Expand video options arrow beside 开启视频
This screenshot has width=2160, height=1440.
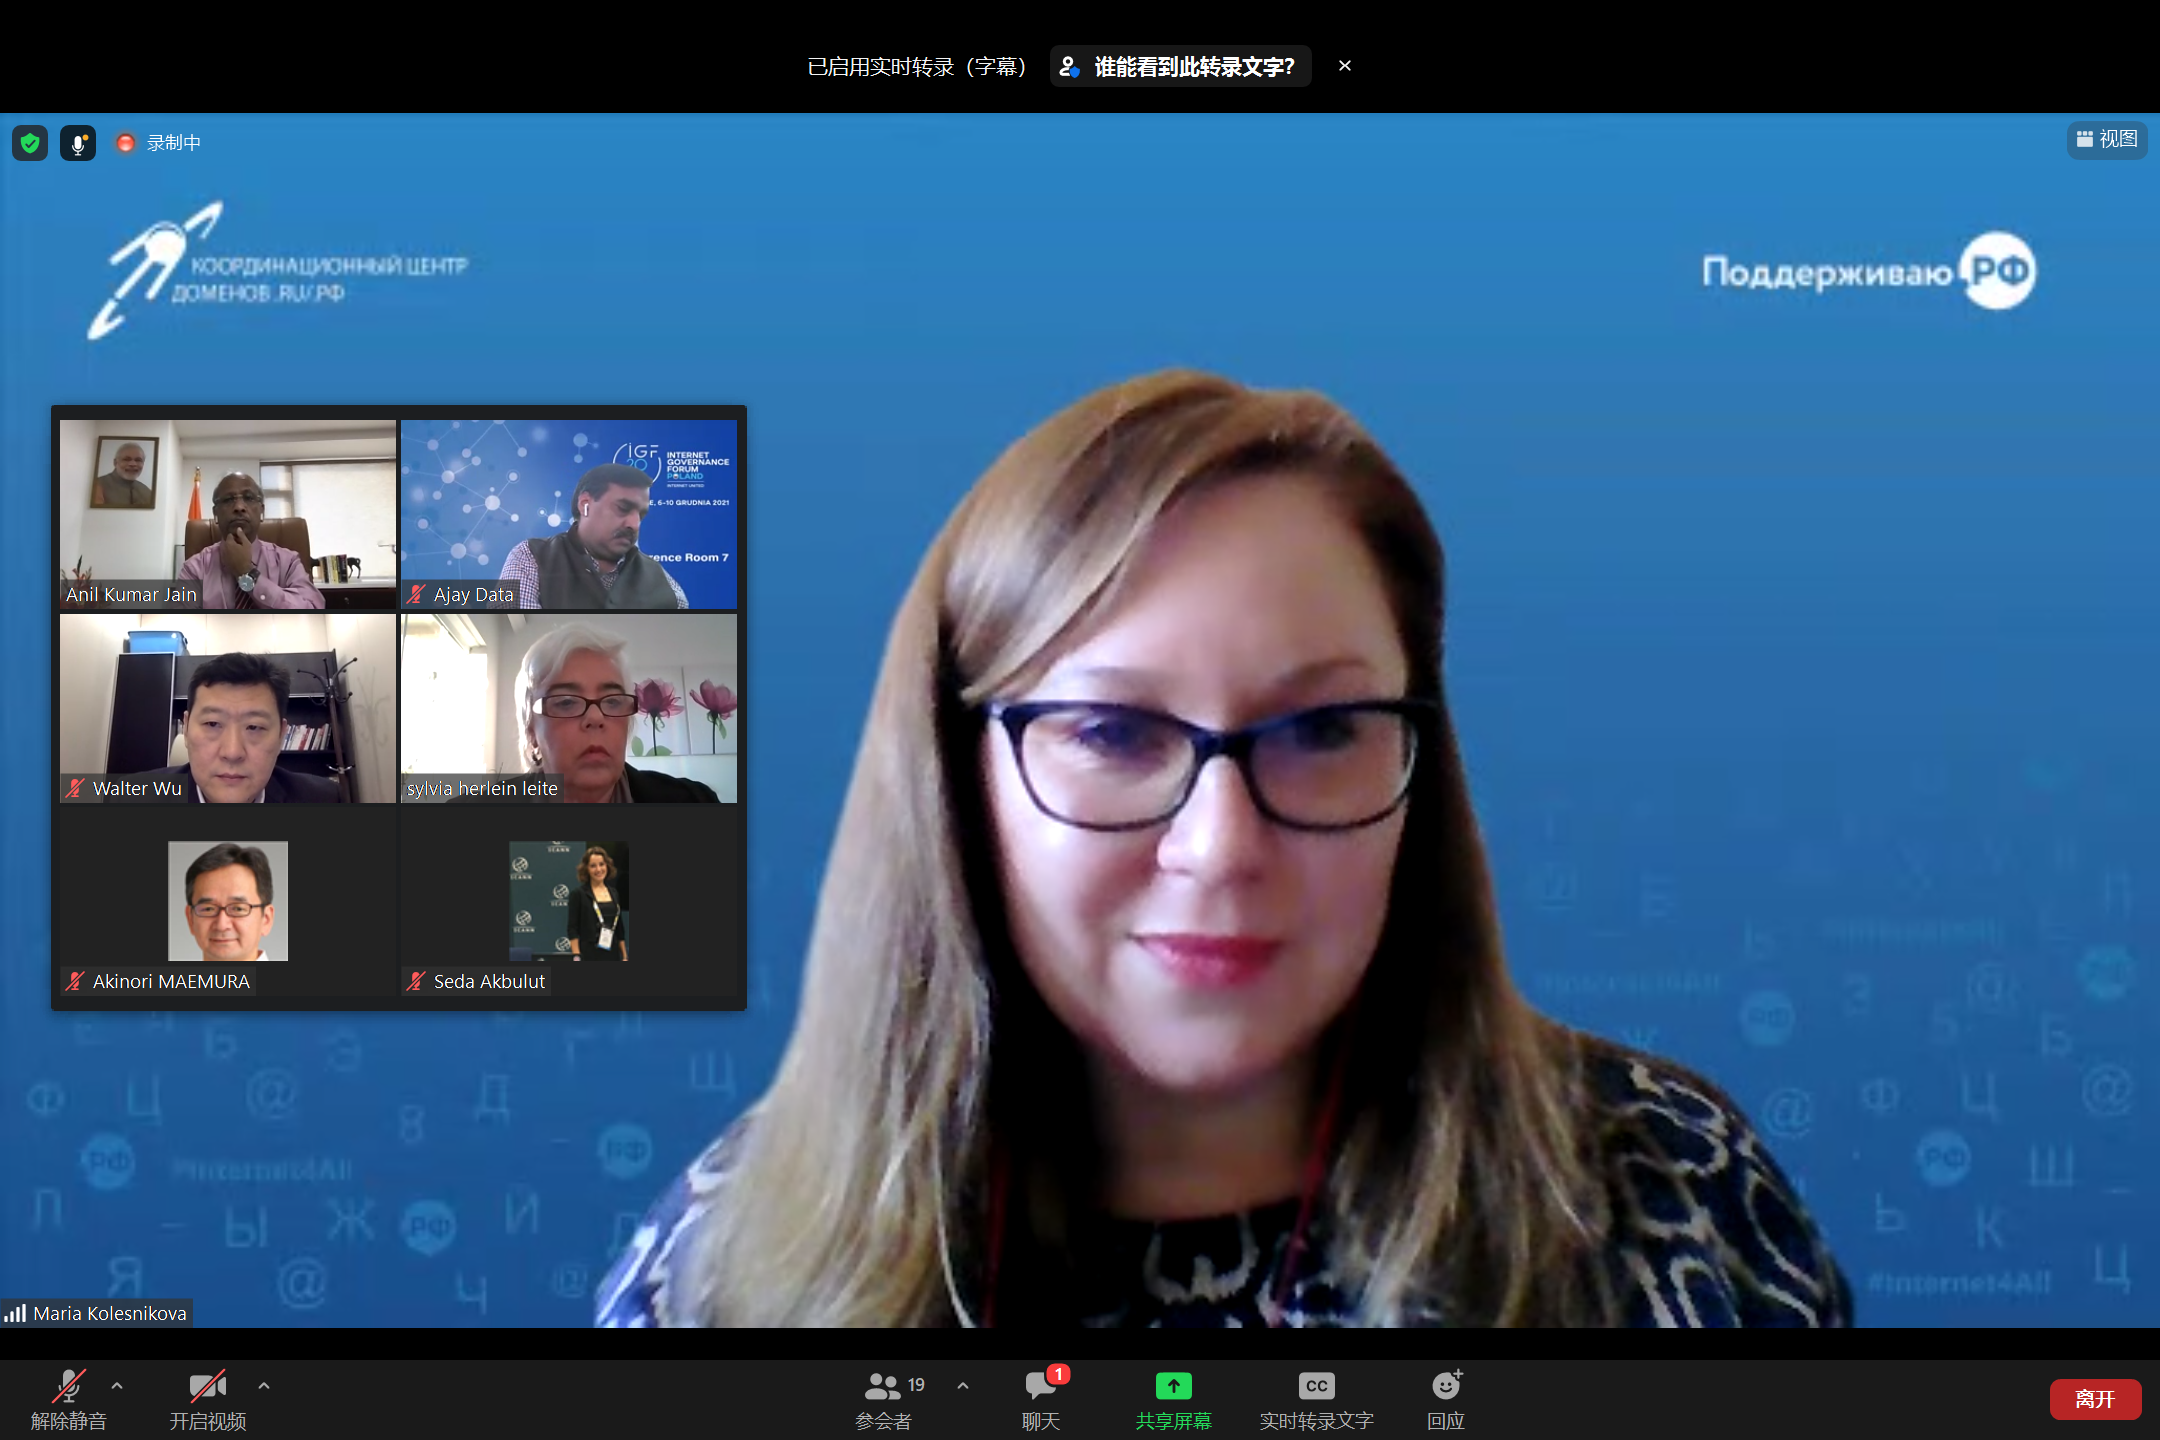[264, 1386]
